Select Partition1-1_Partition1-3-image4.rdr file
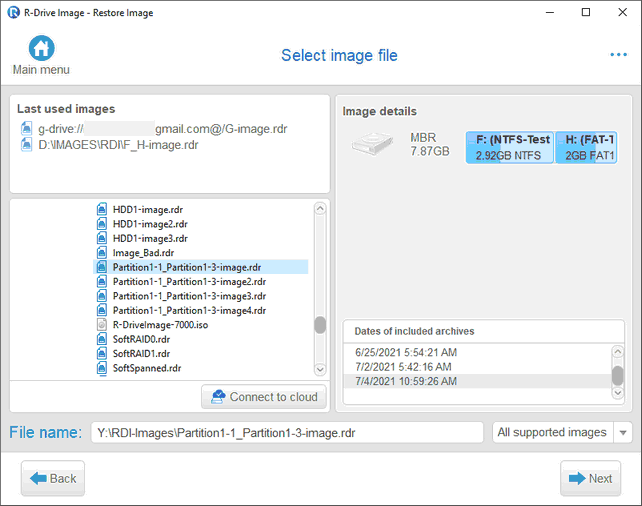Image resolution: width=642 pixels, height=506 pixels. coord(189,310)
